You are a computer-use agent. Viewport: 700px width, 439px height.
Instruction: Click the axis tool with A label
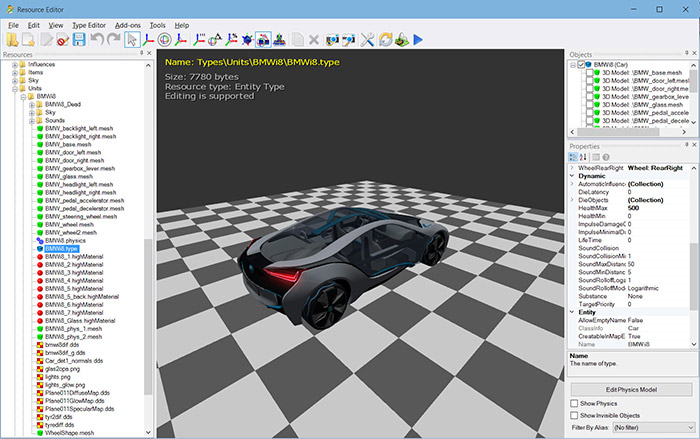tap(214, 40)
